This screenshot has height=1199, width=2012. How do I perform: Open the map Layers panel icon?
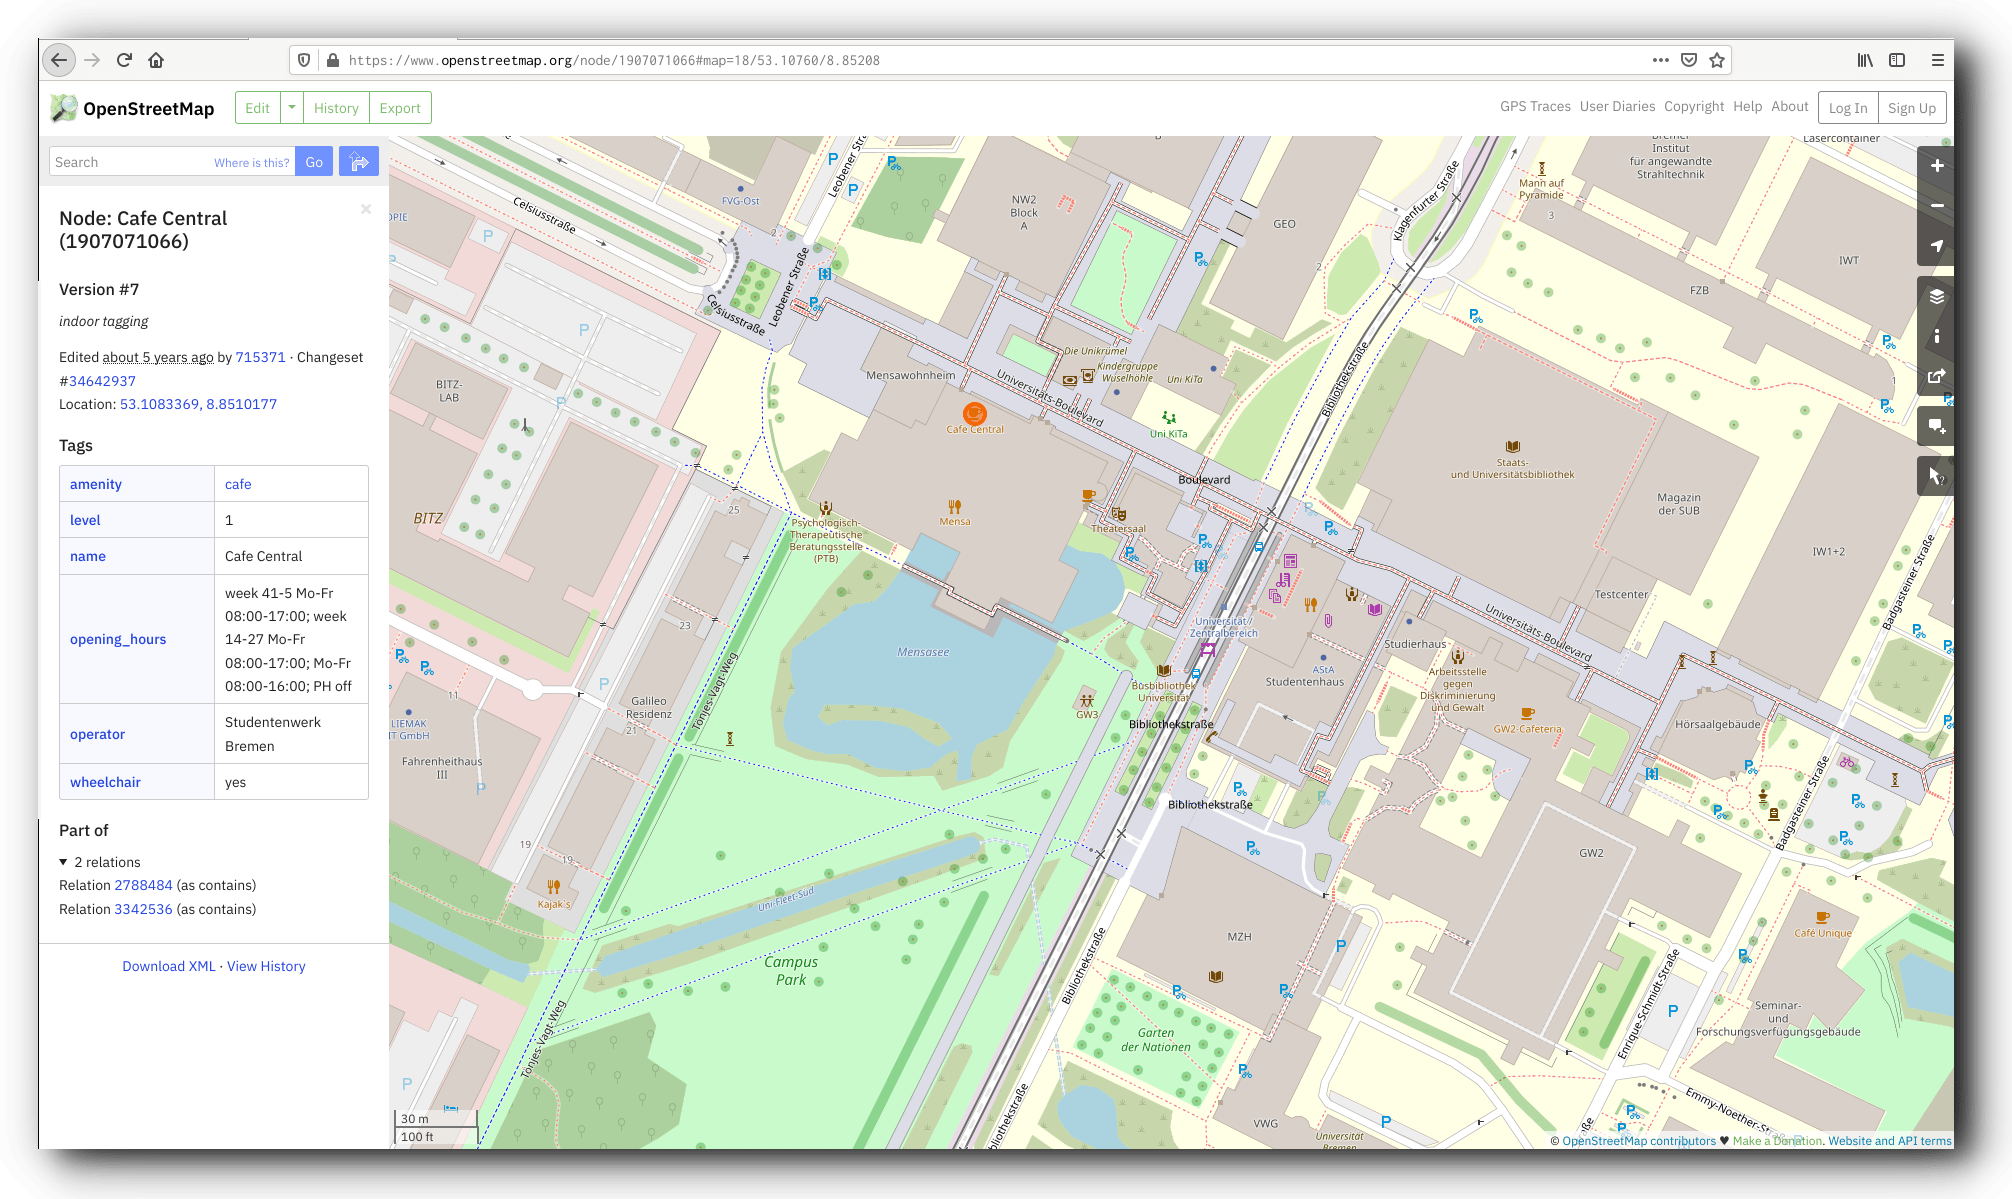click(x=1936, y=296)
